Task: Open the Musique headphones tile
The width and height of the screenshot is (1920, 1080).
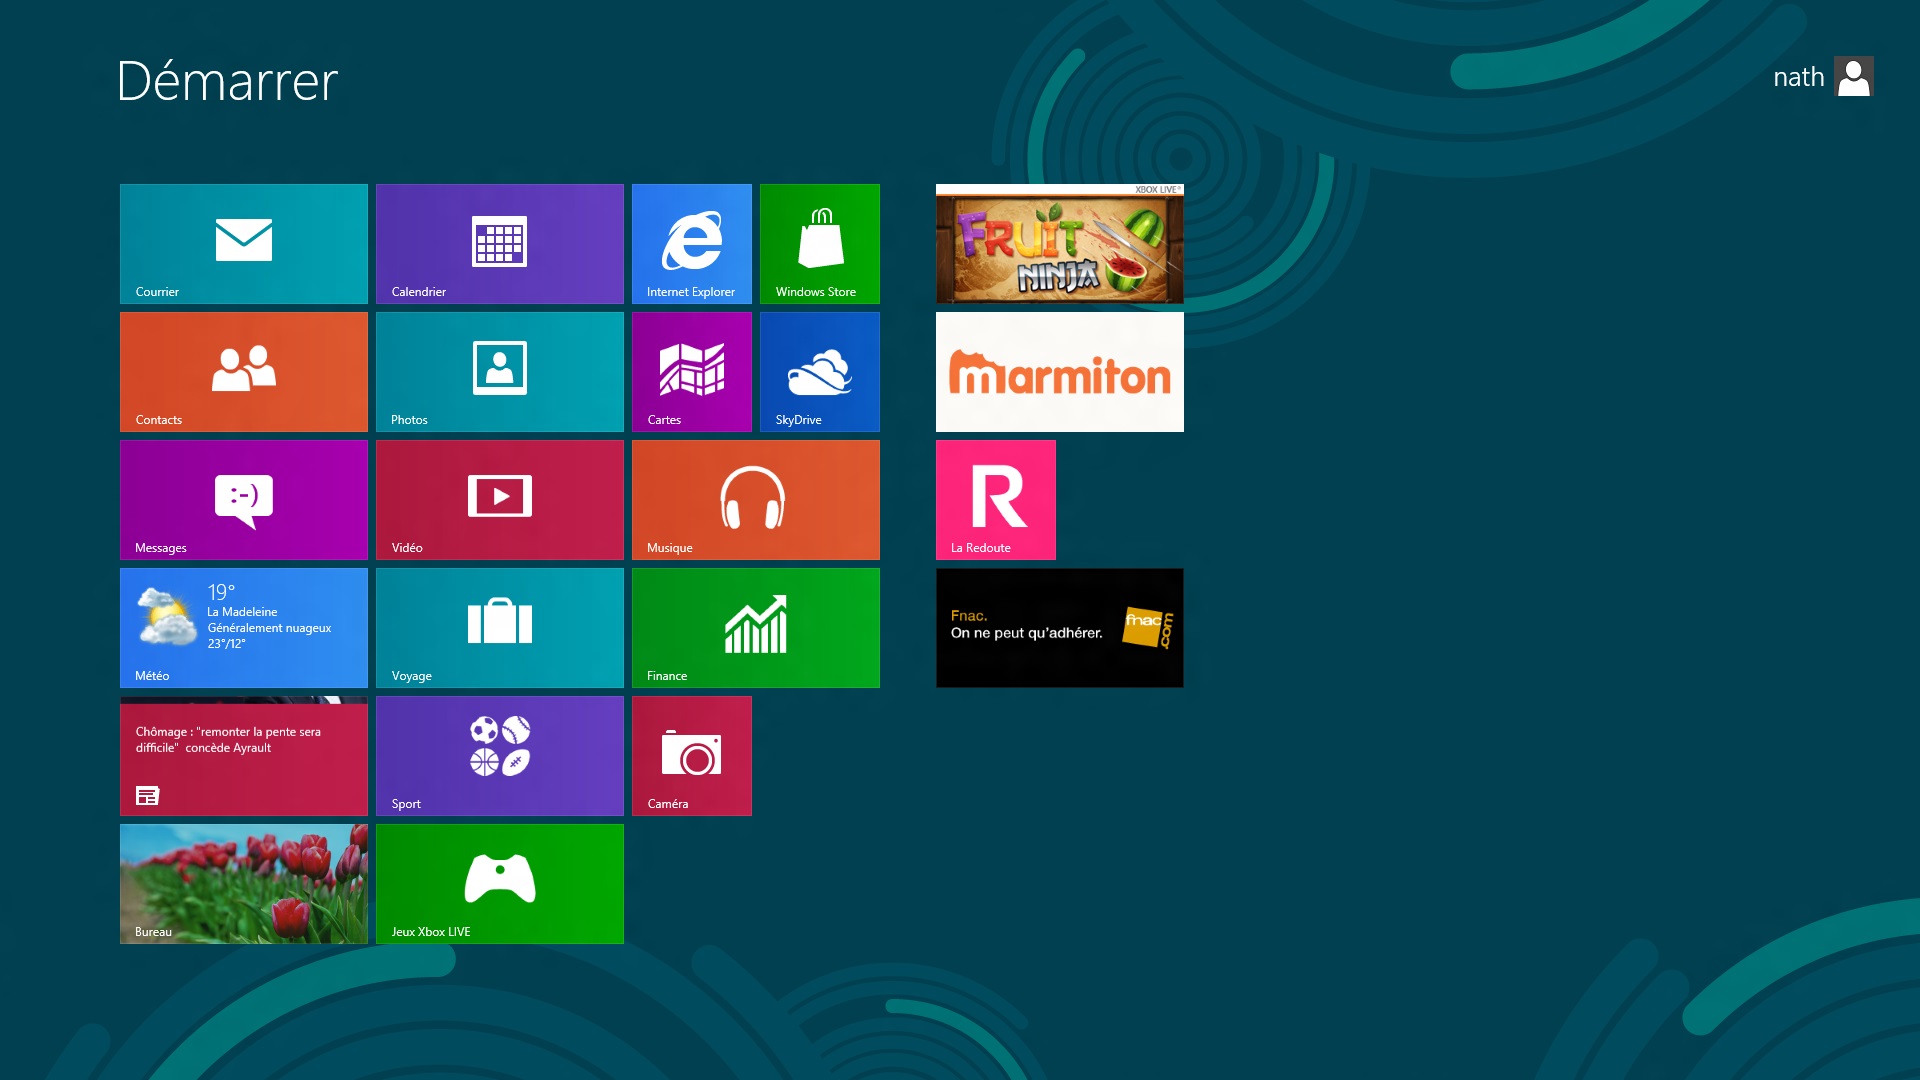Action: (x=756, y=500)
